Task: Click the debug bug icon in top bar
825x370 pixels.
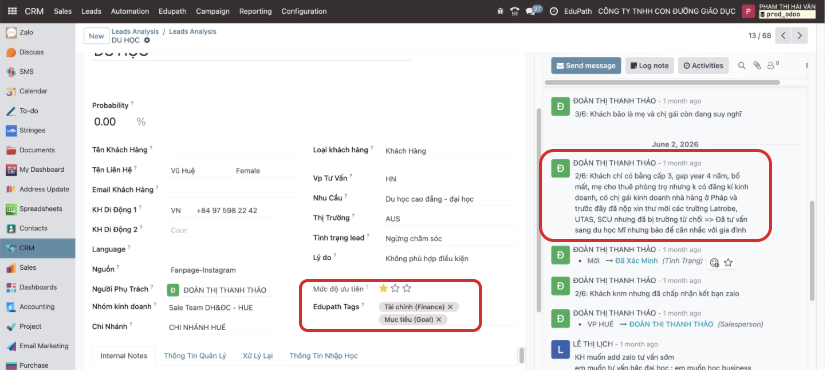Action: [500, 11]
